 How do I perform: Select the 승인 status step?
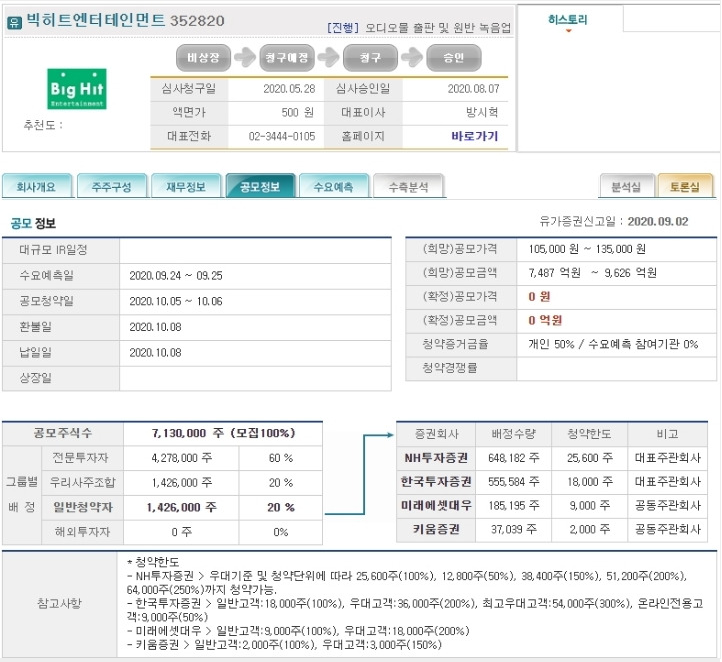click(x=454, y=58)
